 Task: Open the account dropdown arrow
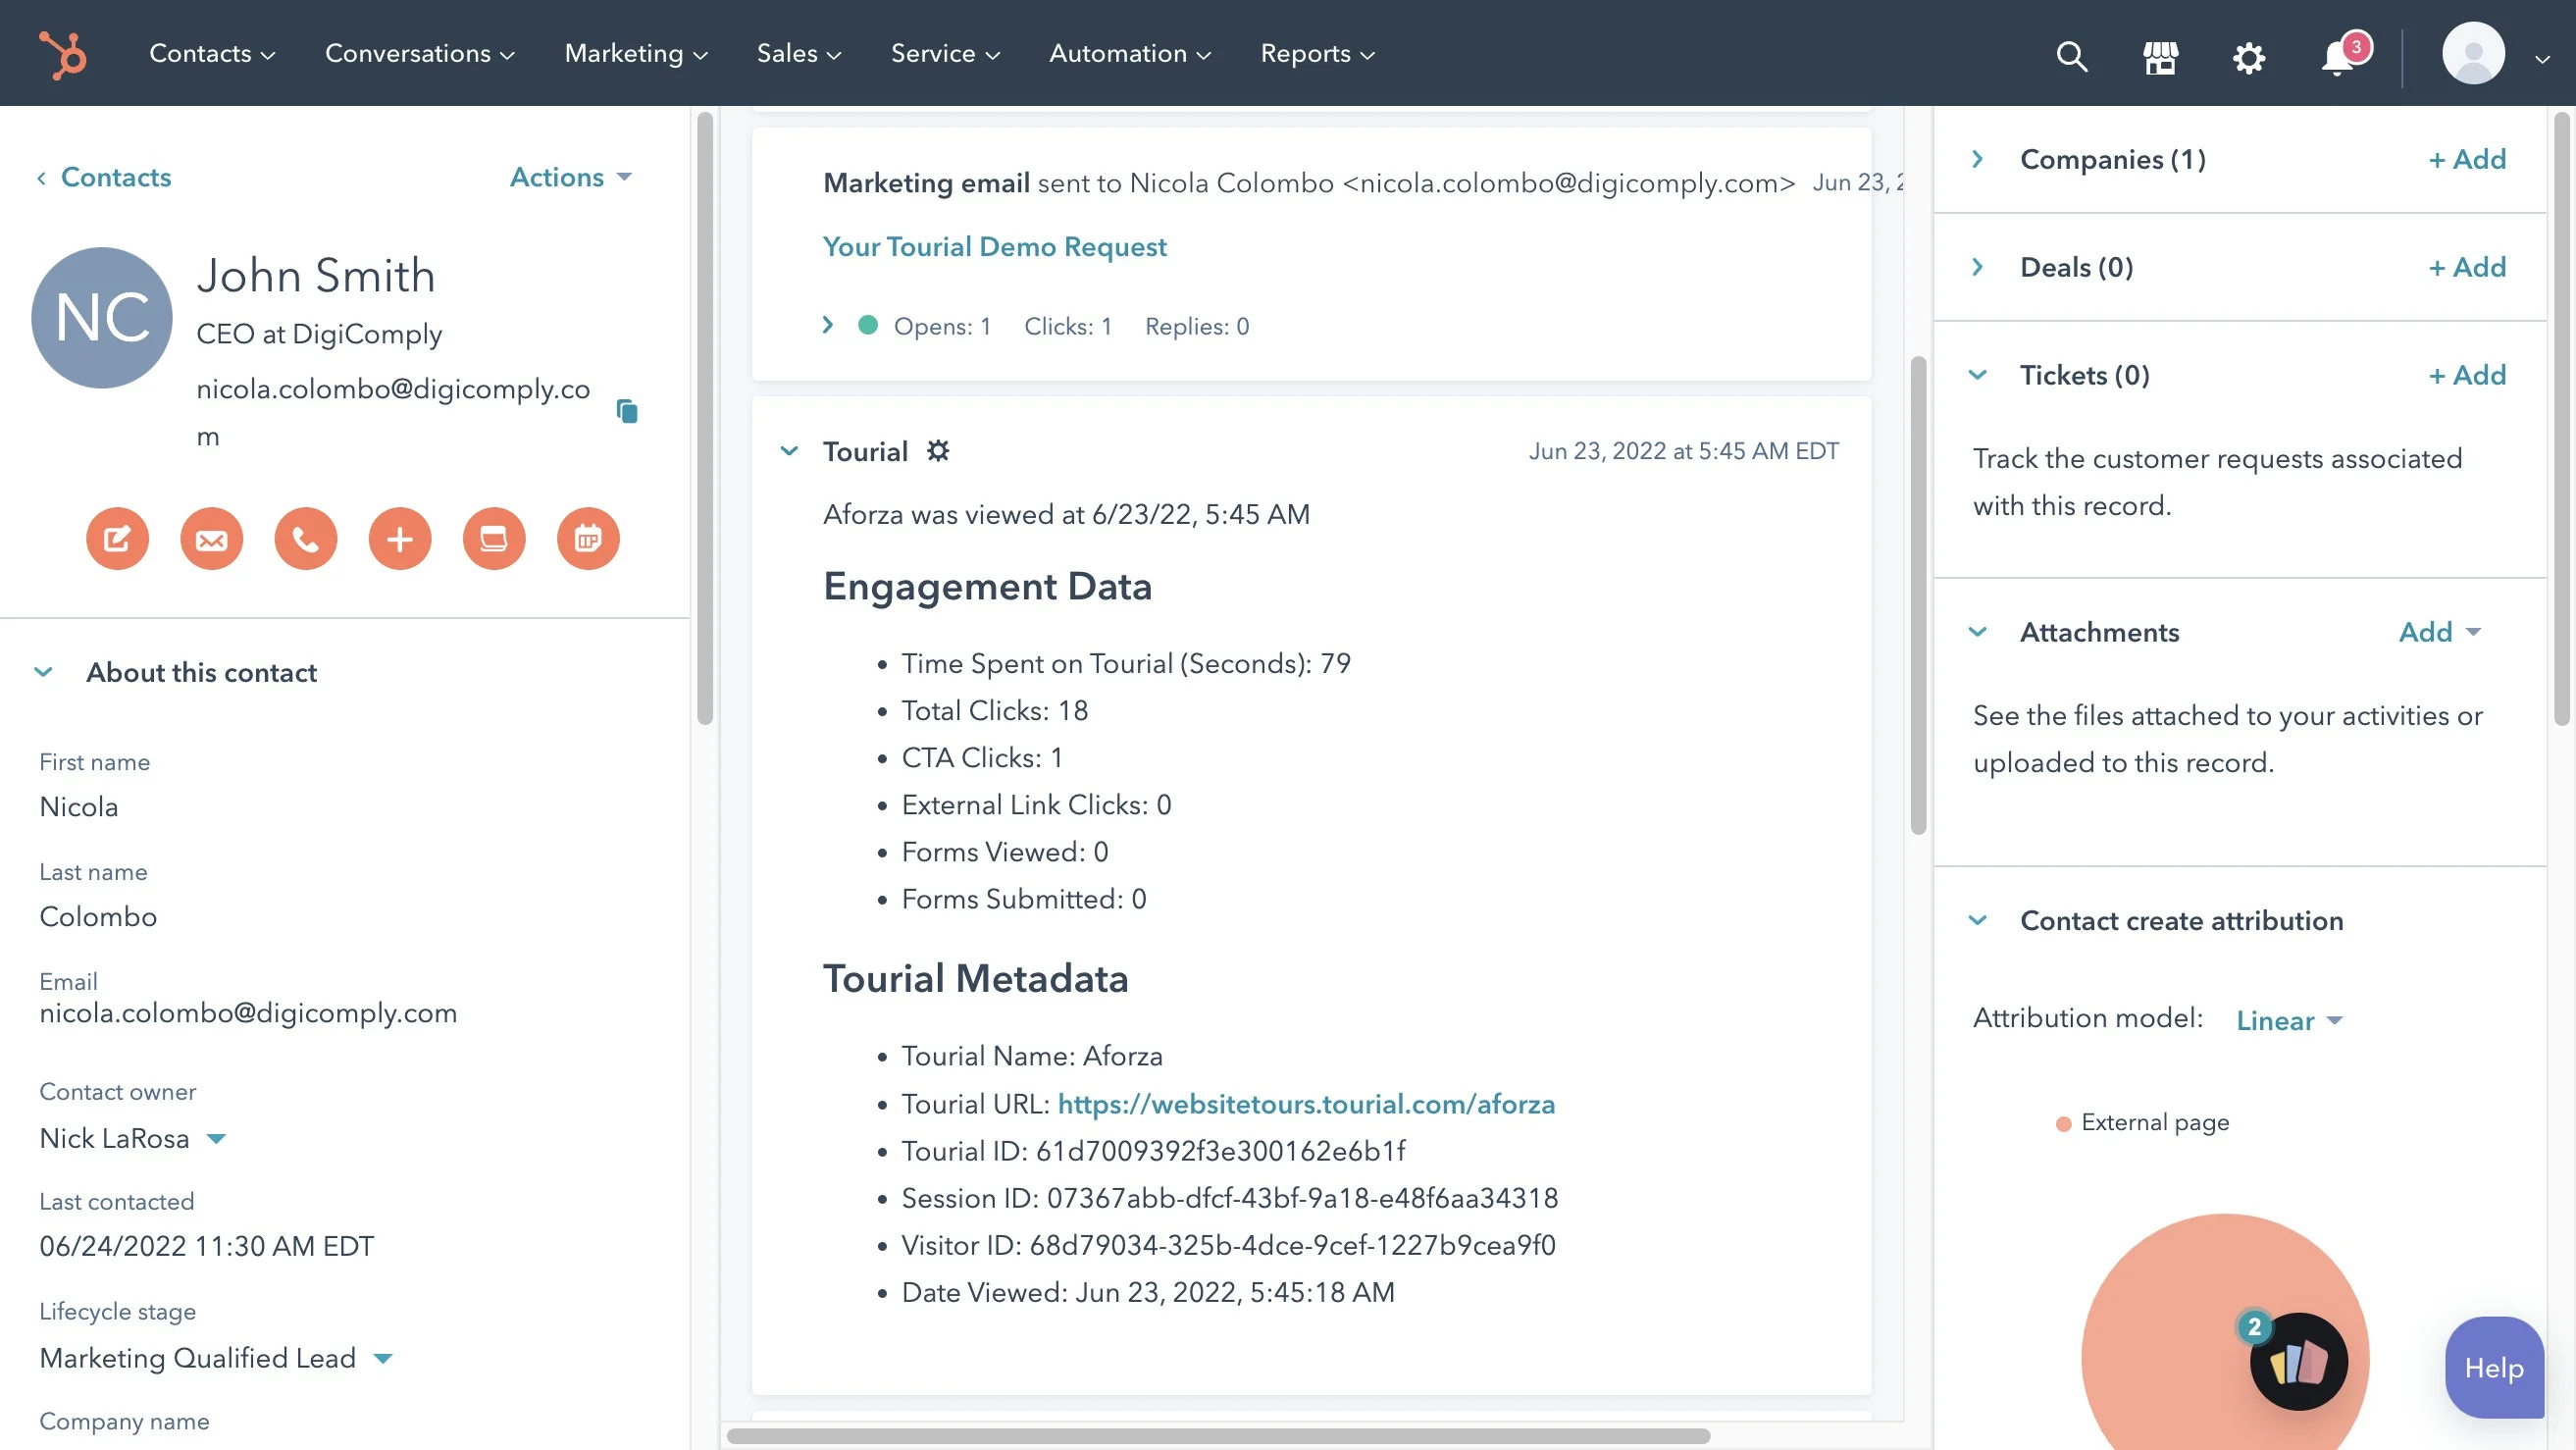pyautogui.click(x=2541, y=59)
